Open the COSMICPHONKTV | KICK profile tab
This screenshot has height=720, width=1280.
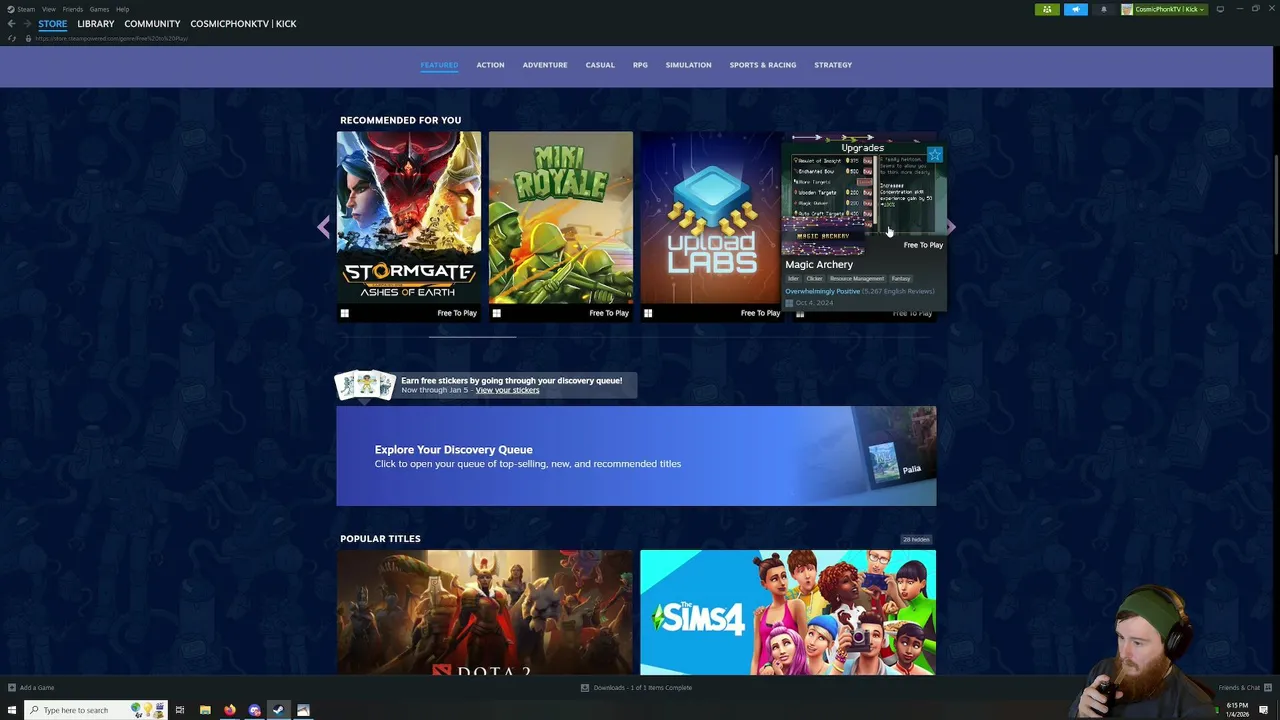click(x=243, y=24)
